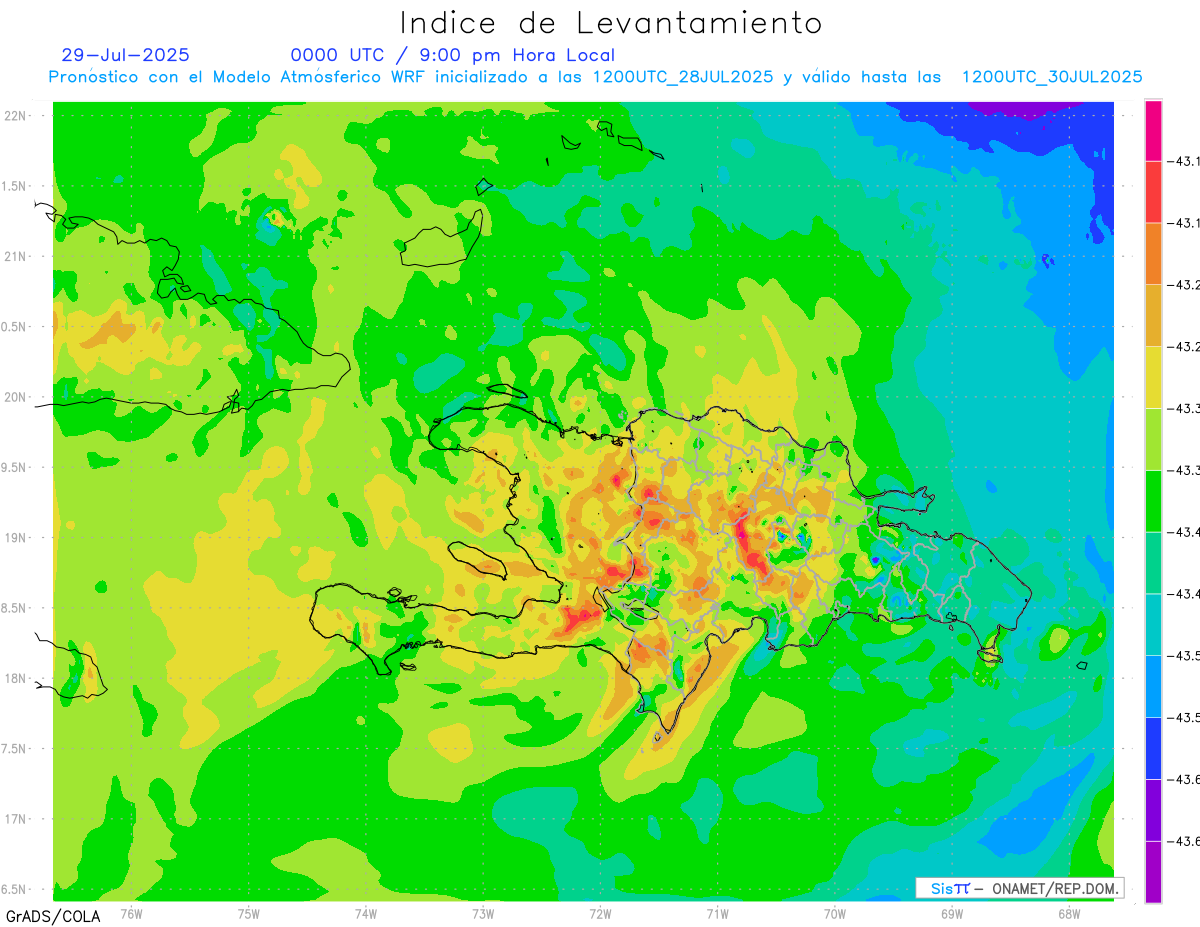
Task: Select the bright yellow legend swatch
Action: pos(1153,378)
